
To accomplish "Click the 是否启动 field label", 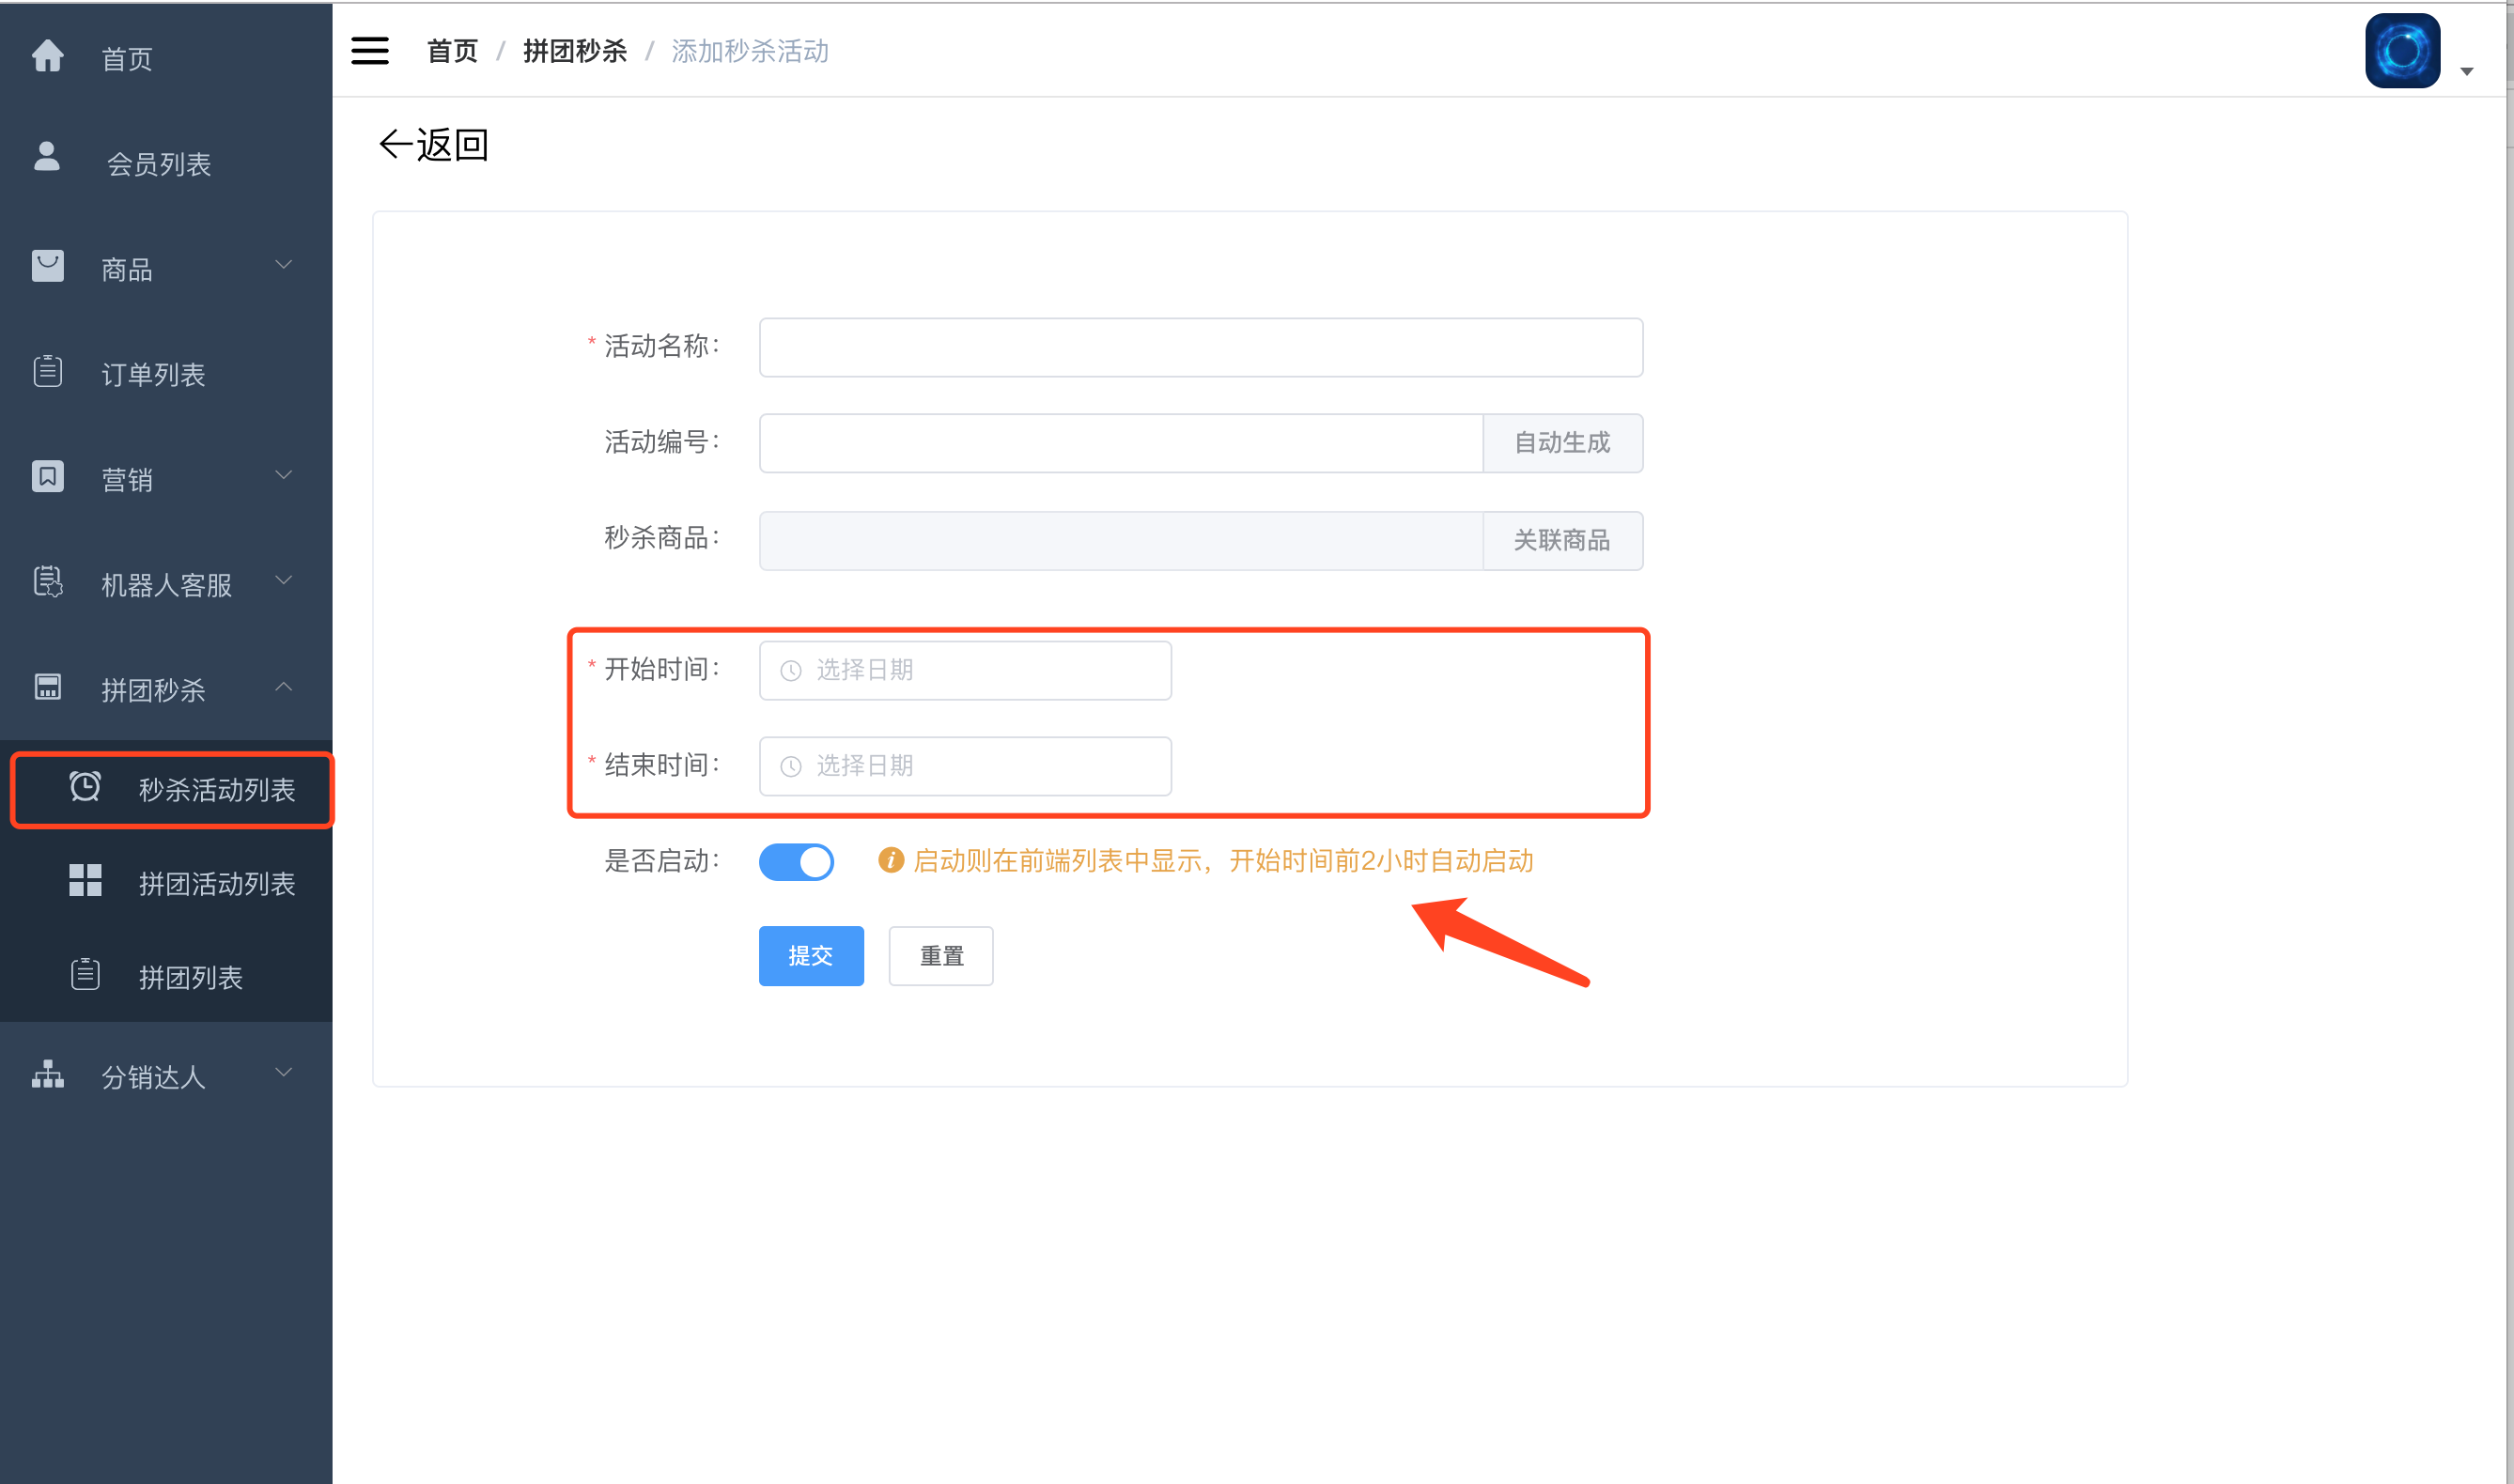I will tap(661, 860).
